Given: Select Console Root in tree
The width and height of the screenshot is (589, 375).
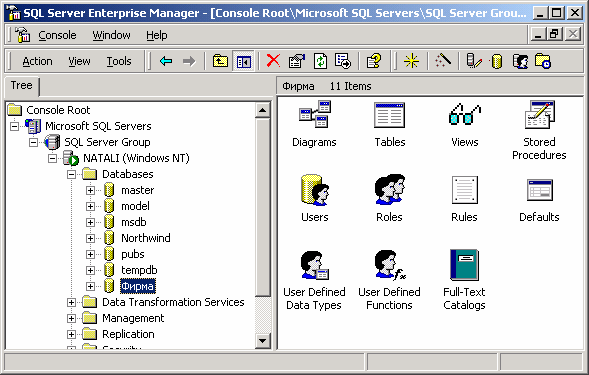Looking at the screenshot, I should pos(58,110).
